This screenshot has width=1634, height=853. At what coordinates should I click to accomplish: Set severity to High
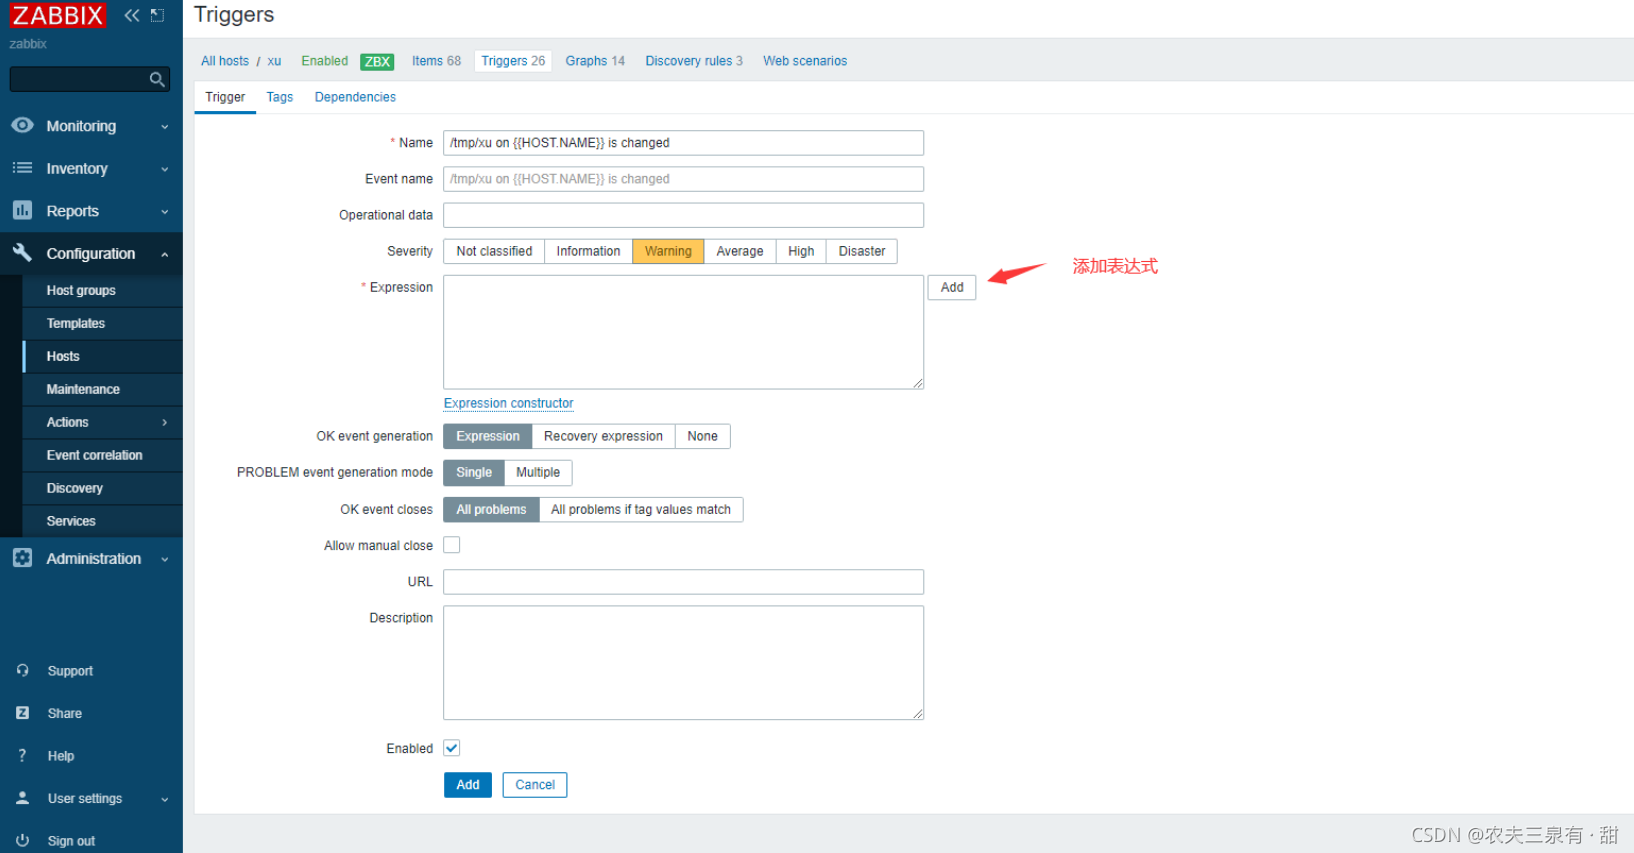point(801,251)
